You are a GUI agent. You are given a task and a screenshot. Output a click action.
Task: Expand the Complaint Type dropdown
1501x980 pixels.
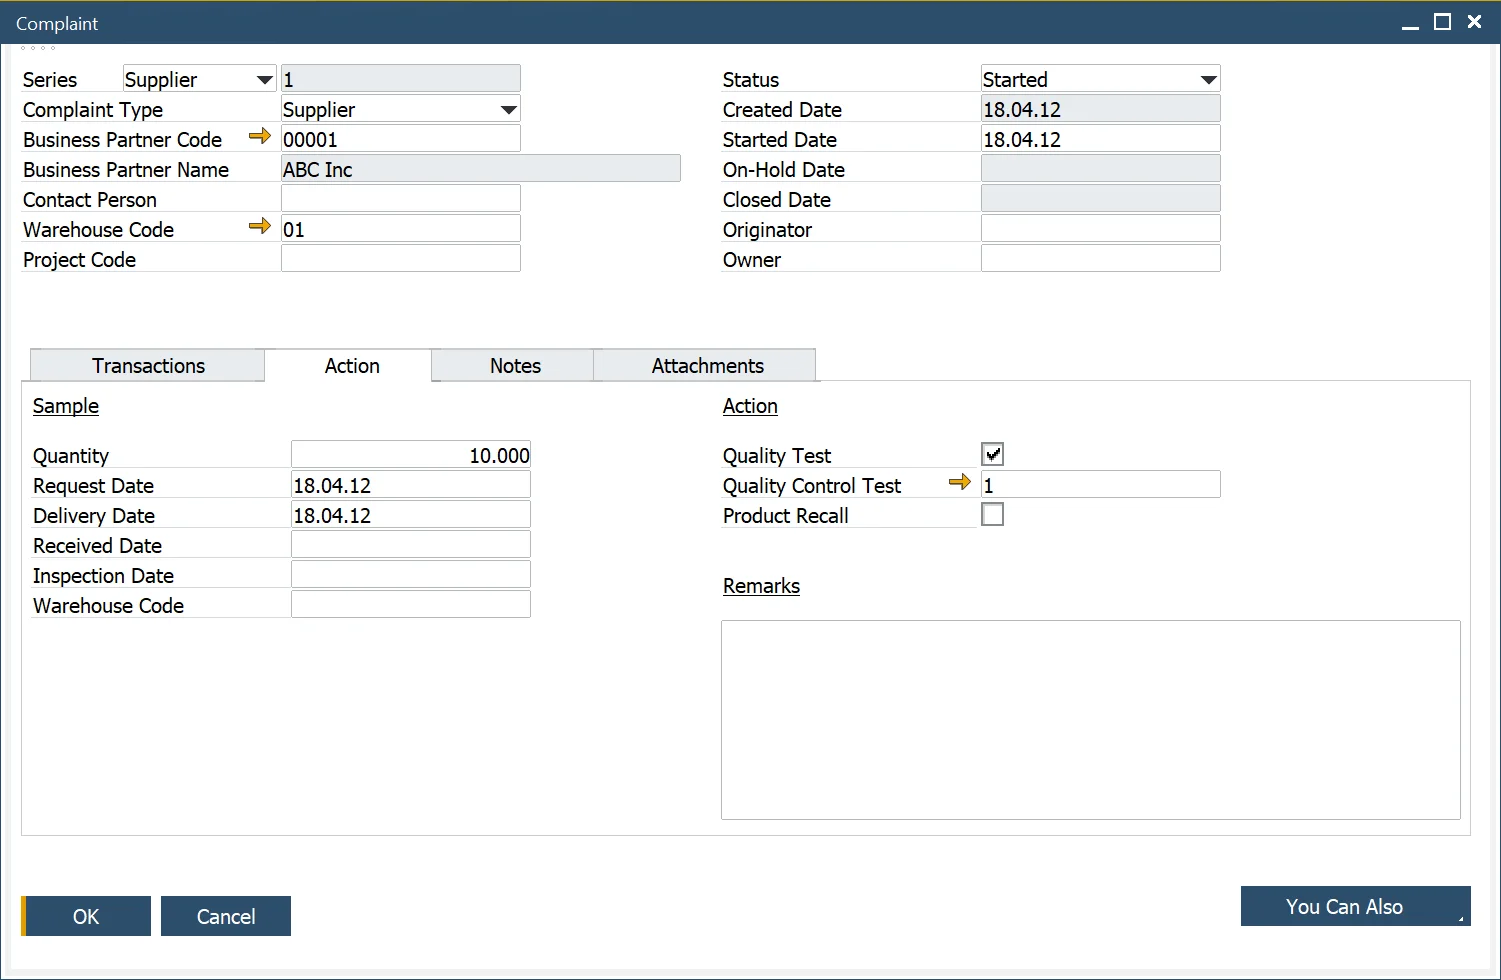[508, 110]
